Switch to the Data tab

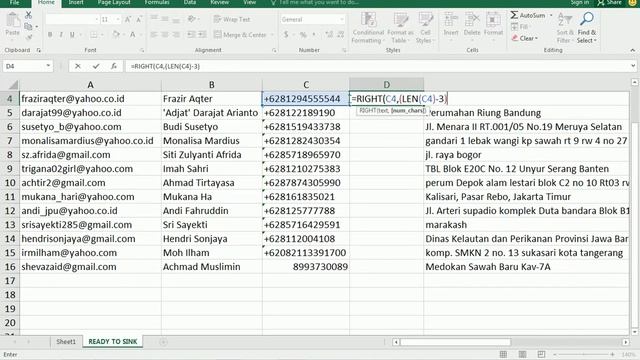[190, 2]
